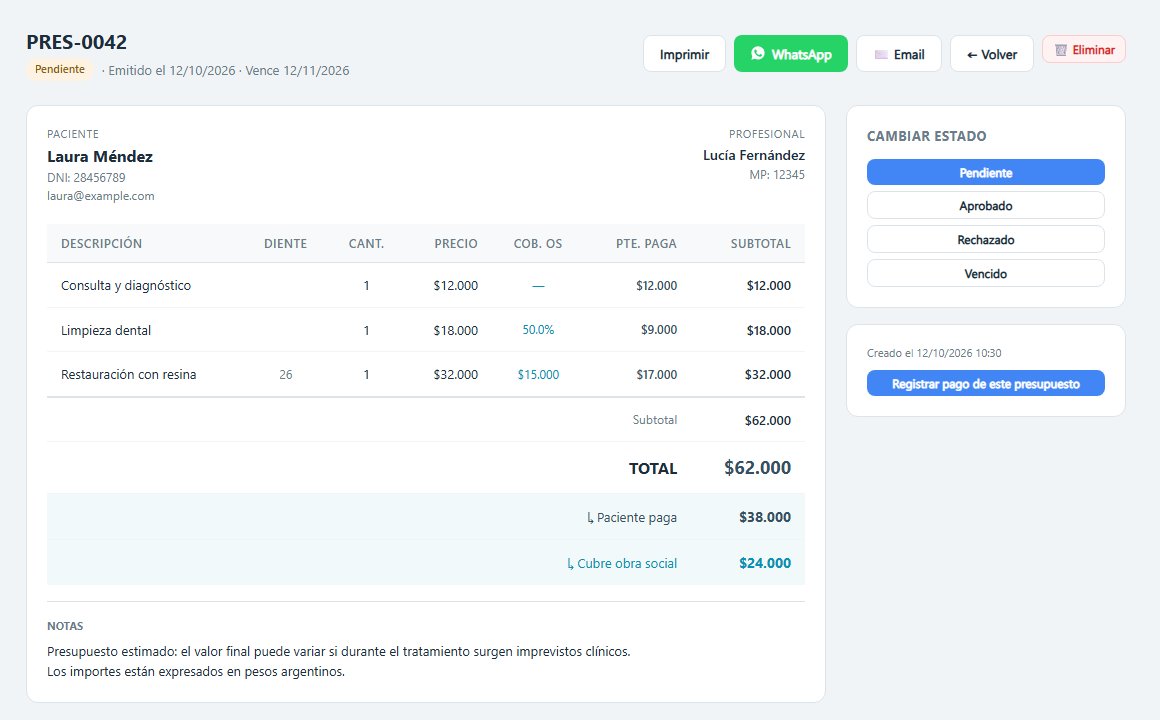Screen dimensions: 1160x720
Task: Select the Consulta y diagnóstico row description
Action: [x=126, y=286]
